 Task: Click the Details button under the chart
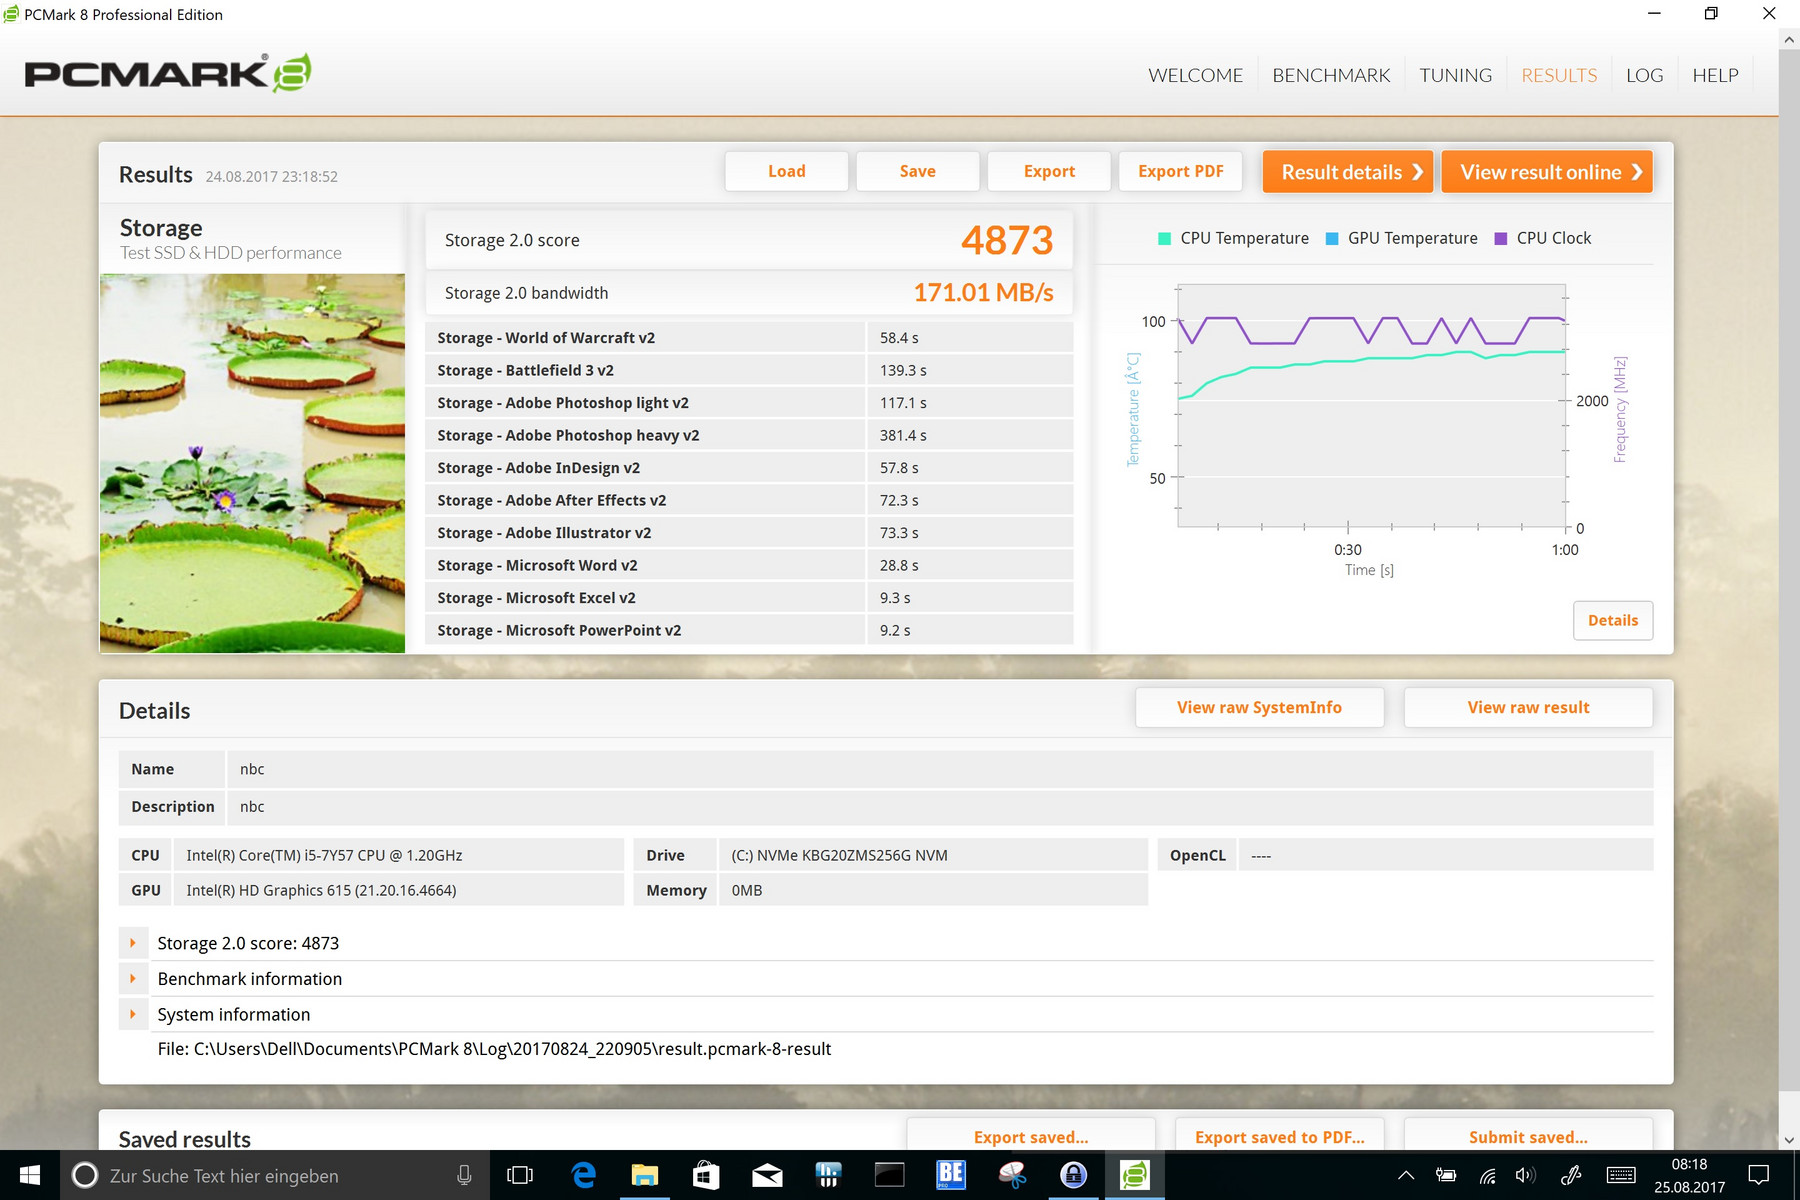click(x=1613, y=620)
